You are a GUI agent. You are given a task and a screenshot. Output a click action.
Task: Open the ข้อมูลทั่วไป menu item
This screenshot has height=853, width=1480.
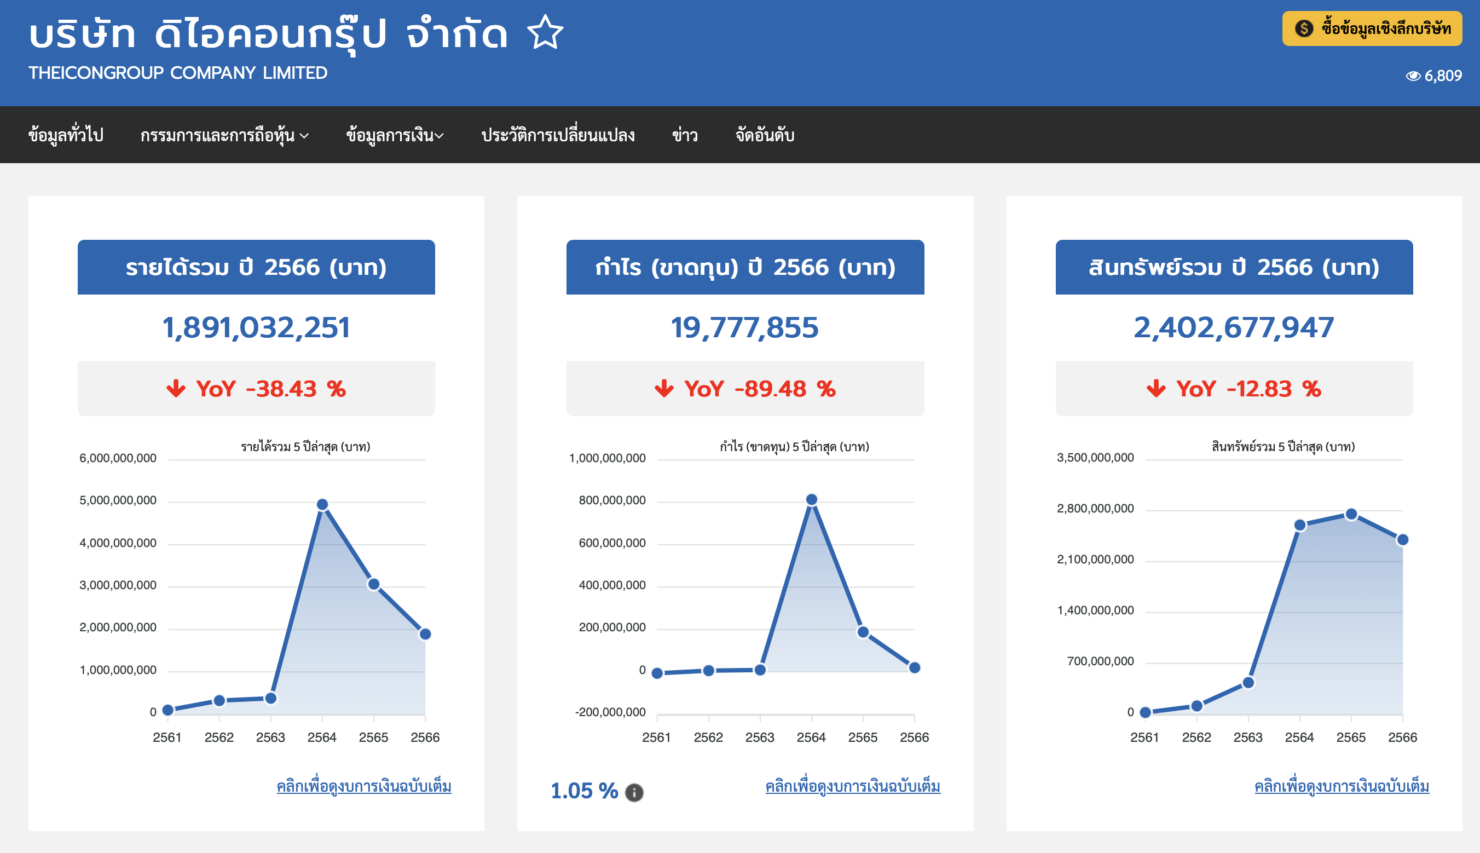66,135
